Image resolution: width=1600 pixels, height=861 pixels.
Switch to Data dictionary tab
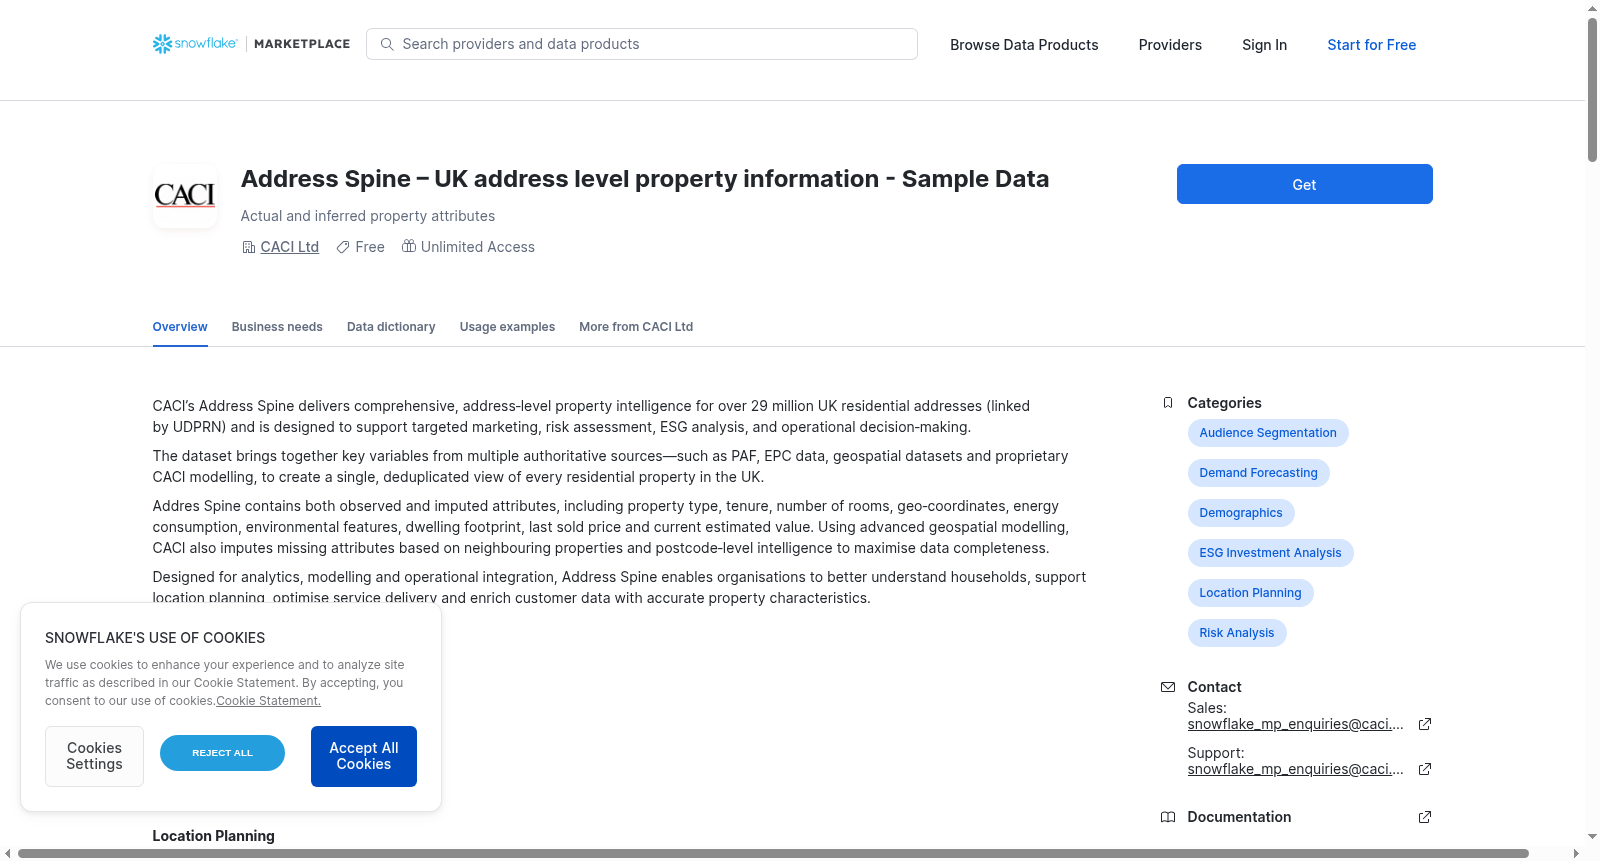tap(391, 327)
